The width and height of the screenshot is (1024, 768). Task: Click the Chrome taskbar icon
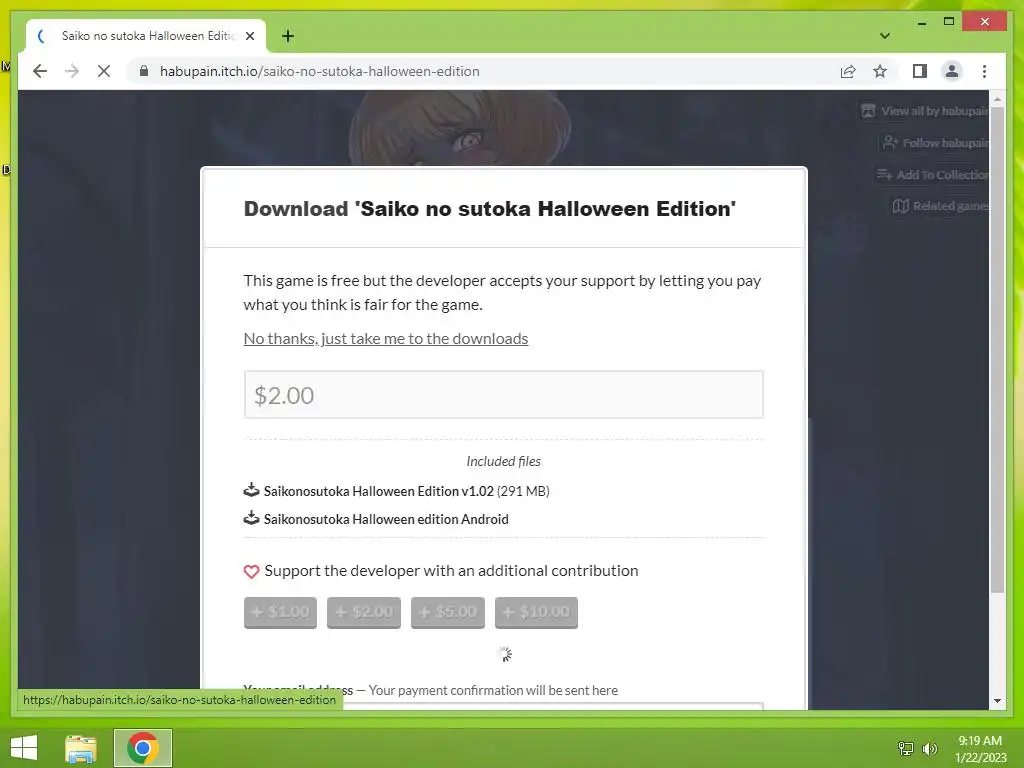click(143, 748)
